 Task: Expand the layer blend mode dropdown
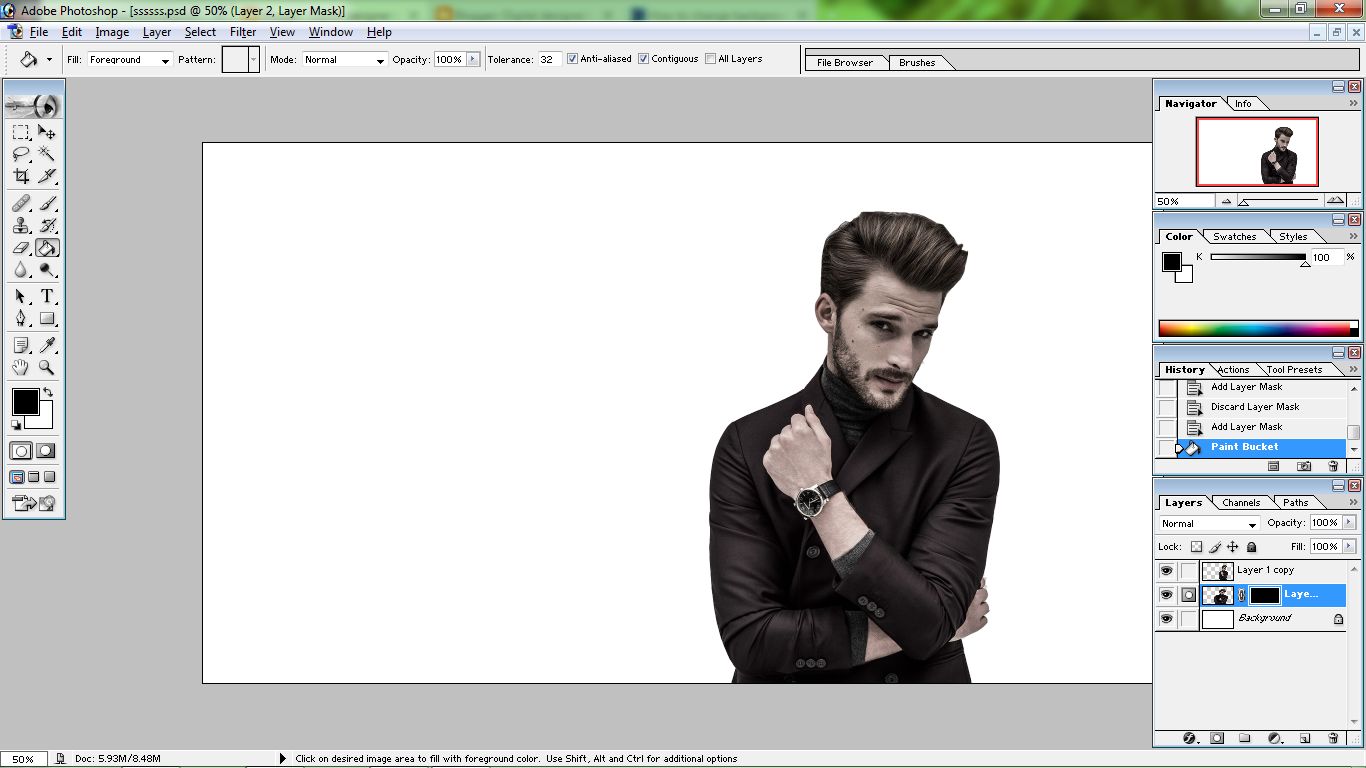pos(1208,523)
